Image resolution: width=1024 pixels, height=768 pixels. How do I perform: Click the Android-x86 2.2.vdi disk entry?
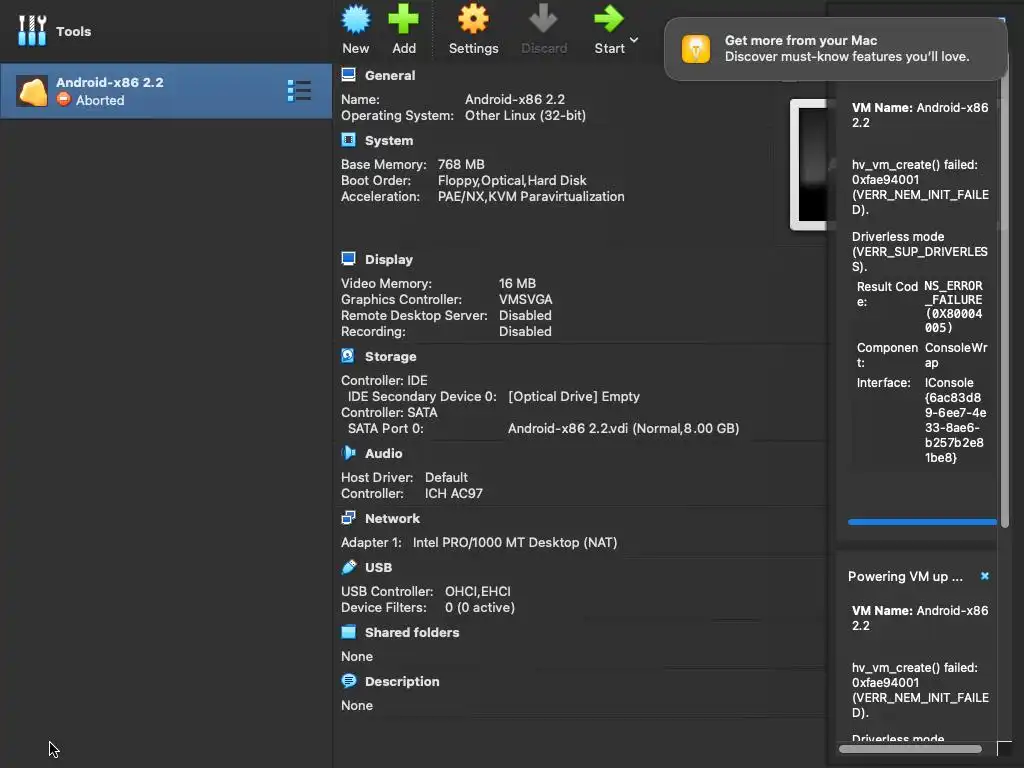tap(624, 429)
